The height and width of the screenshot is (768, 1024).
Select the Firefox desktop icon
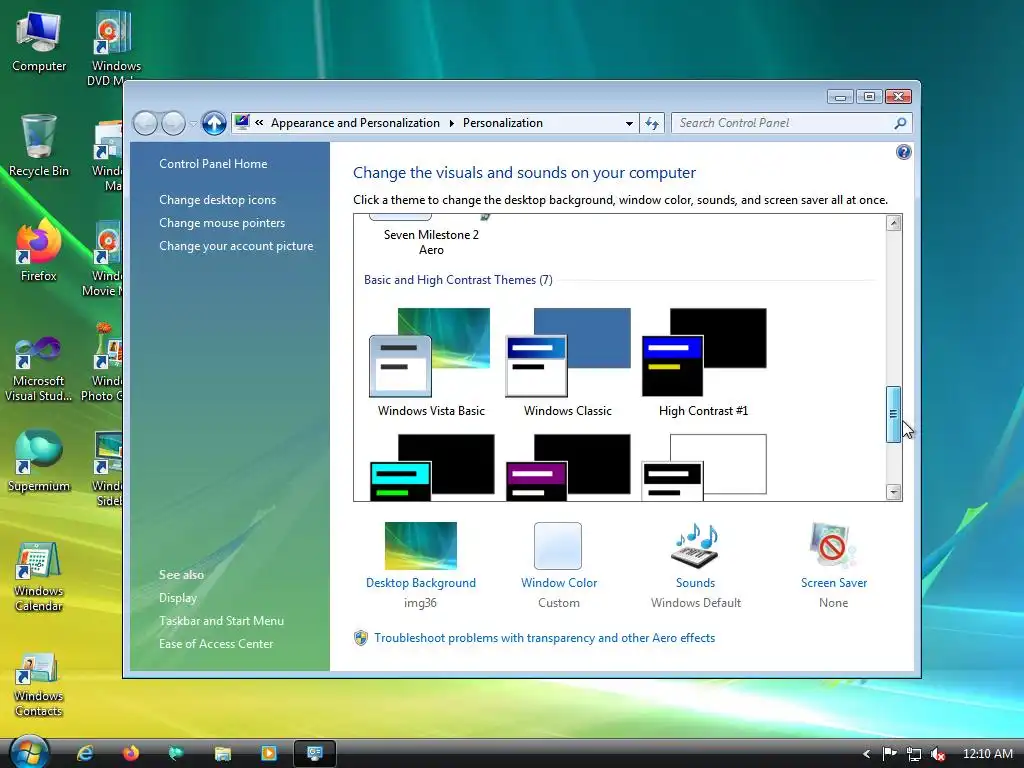[x=39, y=251]
